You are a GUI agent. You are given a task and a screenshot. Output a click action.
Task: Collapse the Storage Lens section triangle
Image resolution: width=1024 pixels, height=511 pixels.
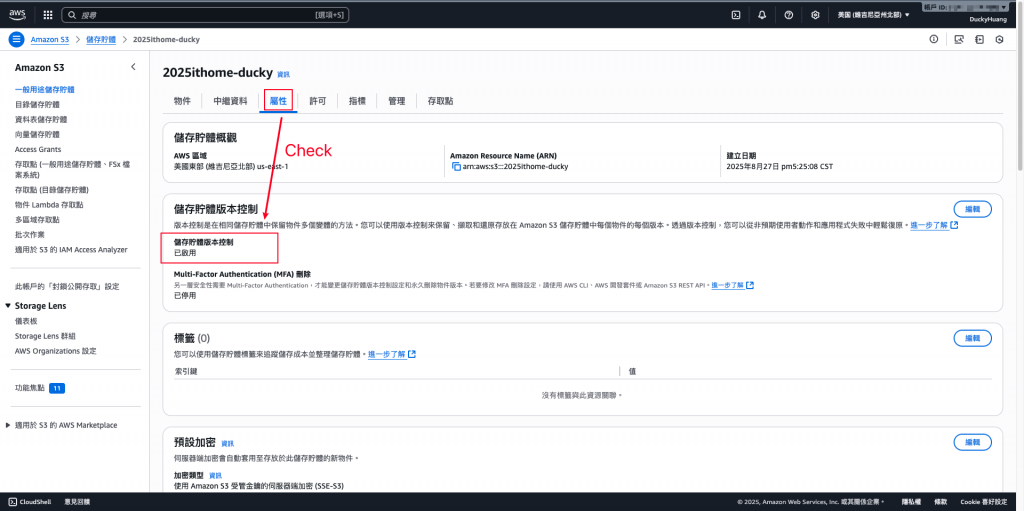pyautogui.click(x=8, y=306)
